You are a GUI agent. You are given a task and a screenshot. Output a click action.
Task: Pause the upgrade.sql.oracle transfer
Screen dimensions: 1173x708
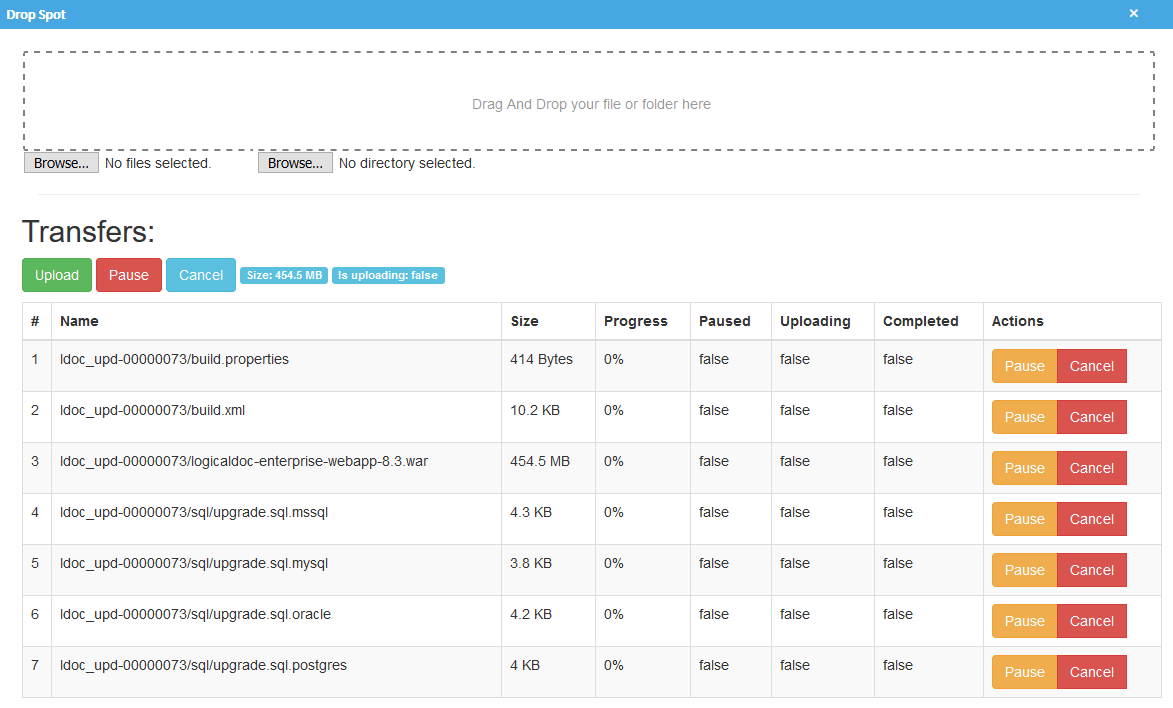coord(1024,620)
